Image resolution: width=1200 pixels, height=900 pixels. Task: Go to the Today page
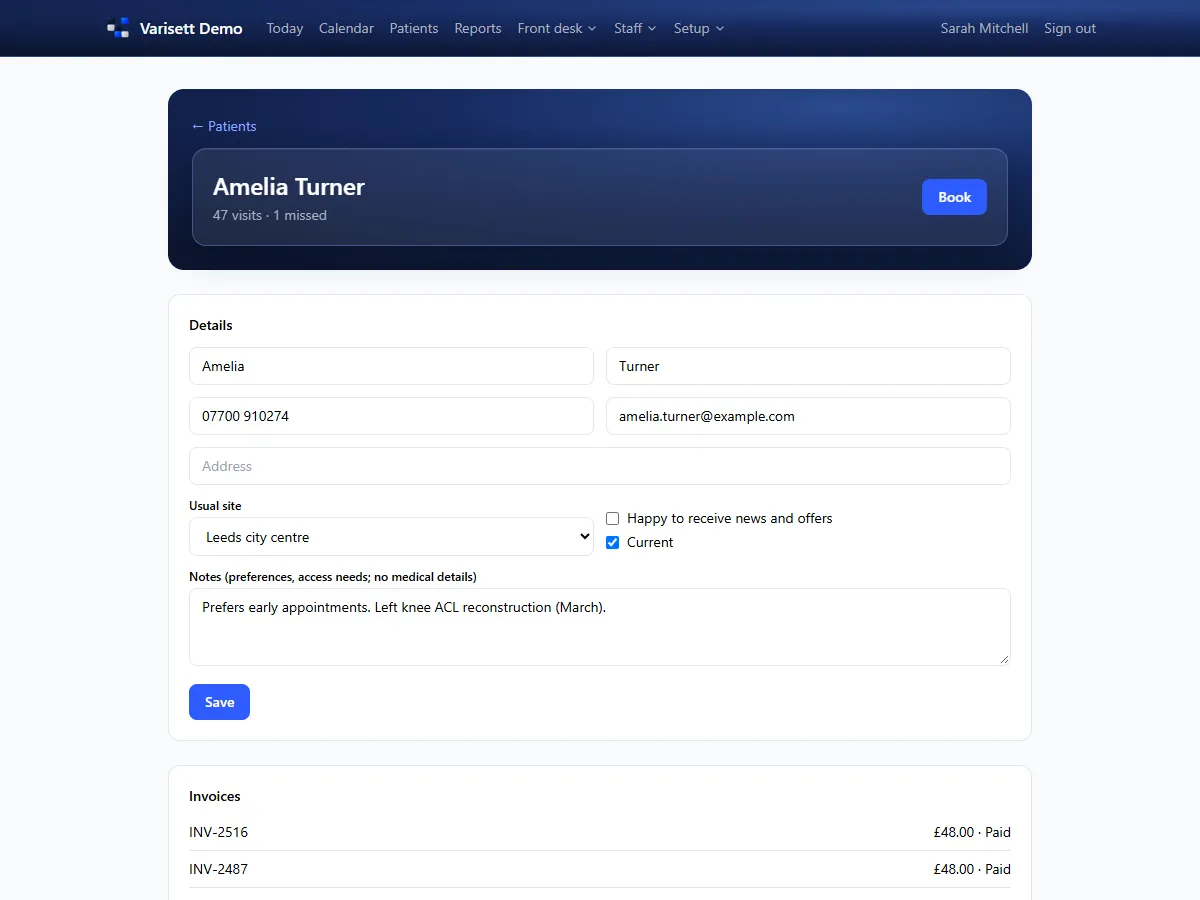tap(285, 28)
